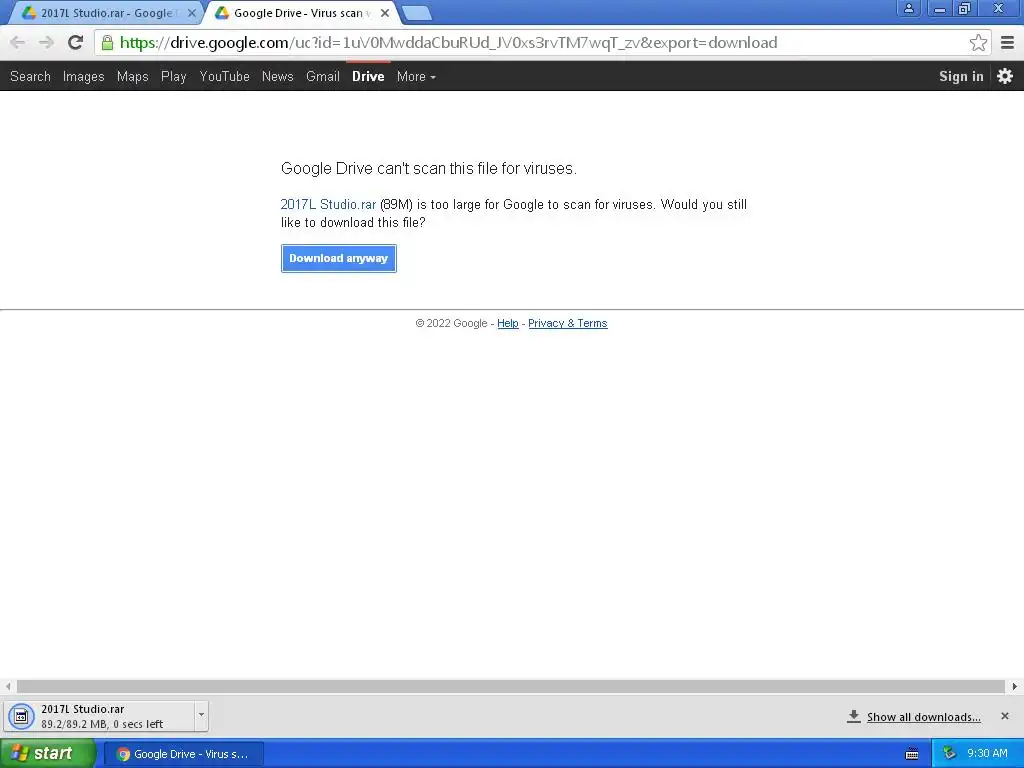Go forward with the forward arrow
This screenshot has width=1024, height=768.
pyautogui.click(x=46, y=42)
